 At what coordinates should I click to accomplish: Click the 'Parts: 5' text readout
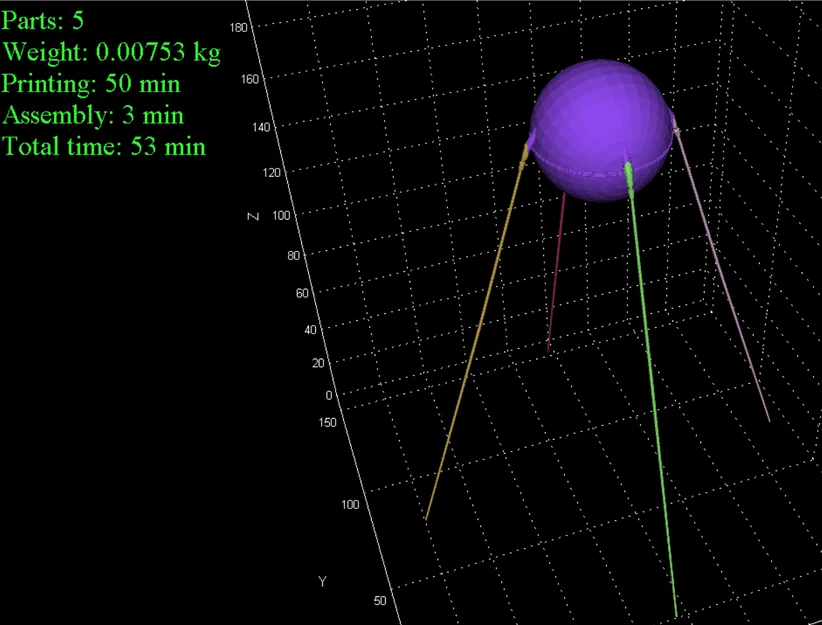[42, 20]
